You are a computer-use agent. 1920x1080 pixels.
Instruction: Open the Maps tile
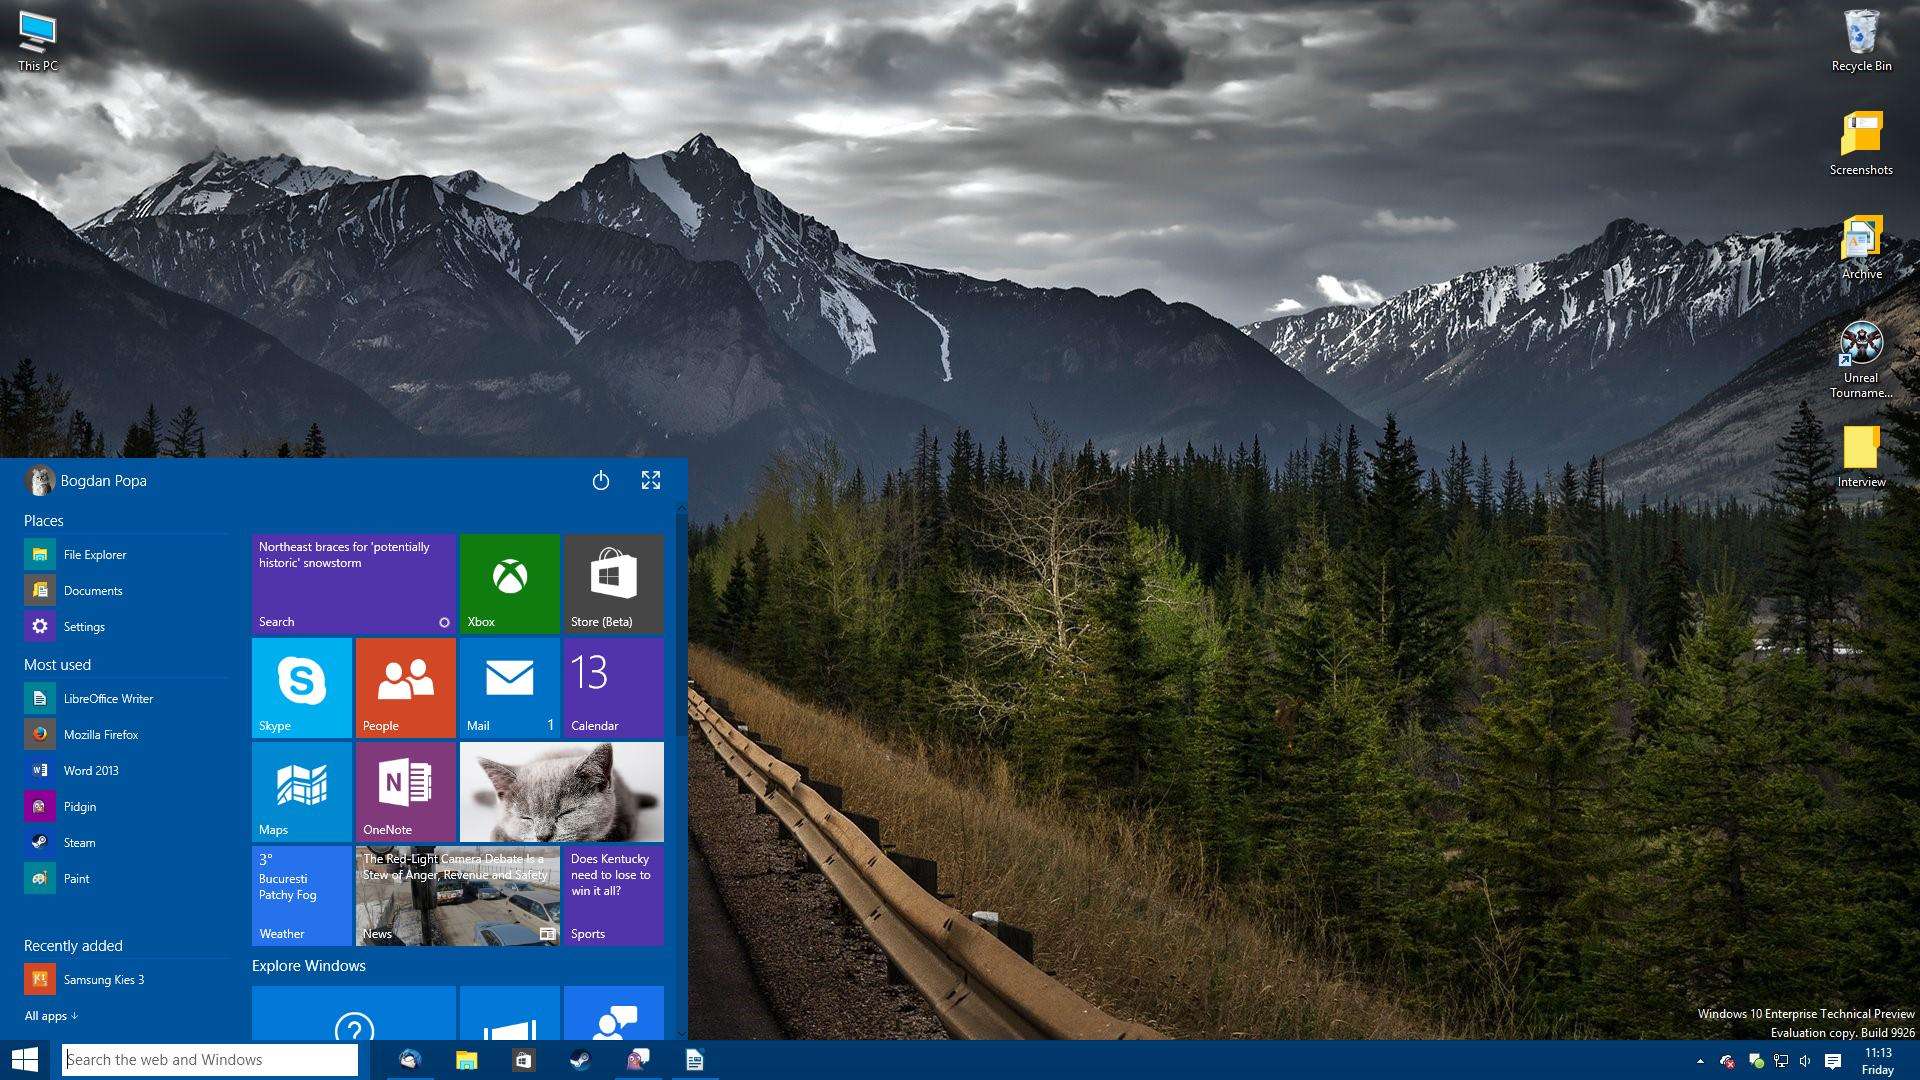(301, 791)
